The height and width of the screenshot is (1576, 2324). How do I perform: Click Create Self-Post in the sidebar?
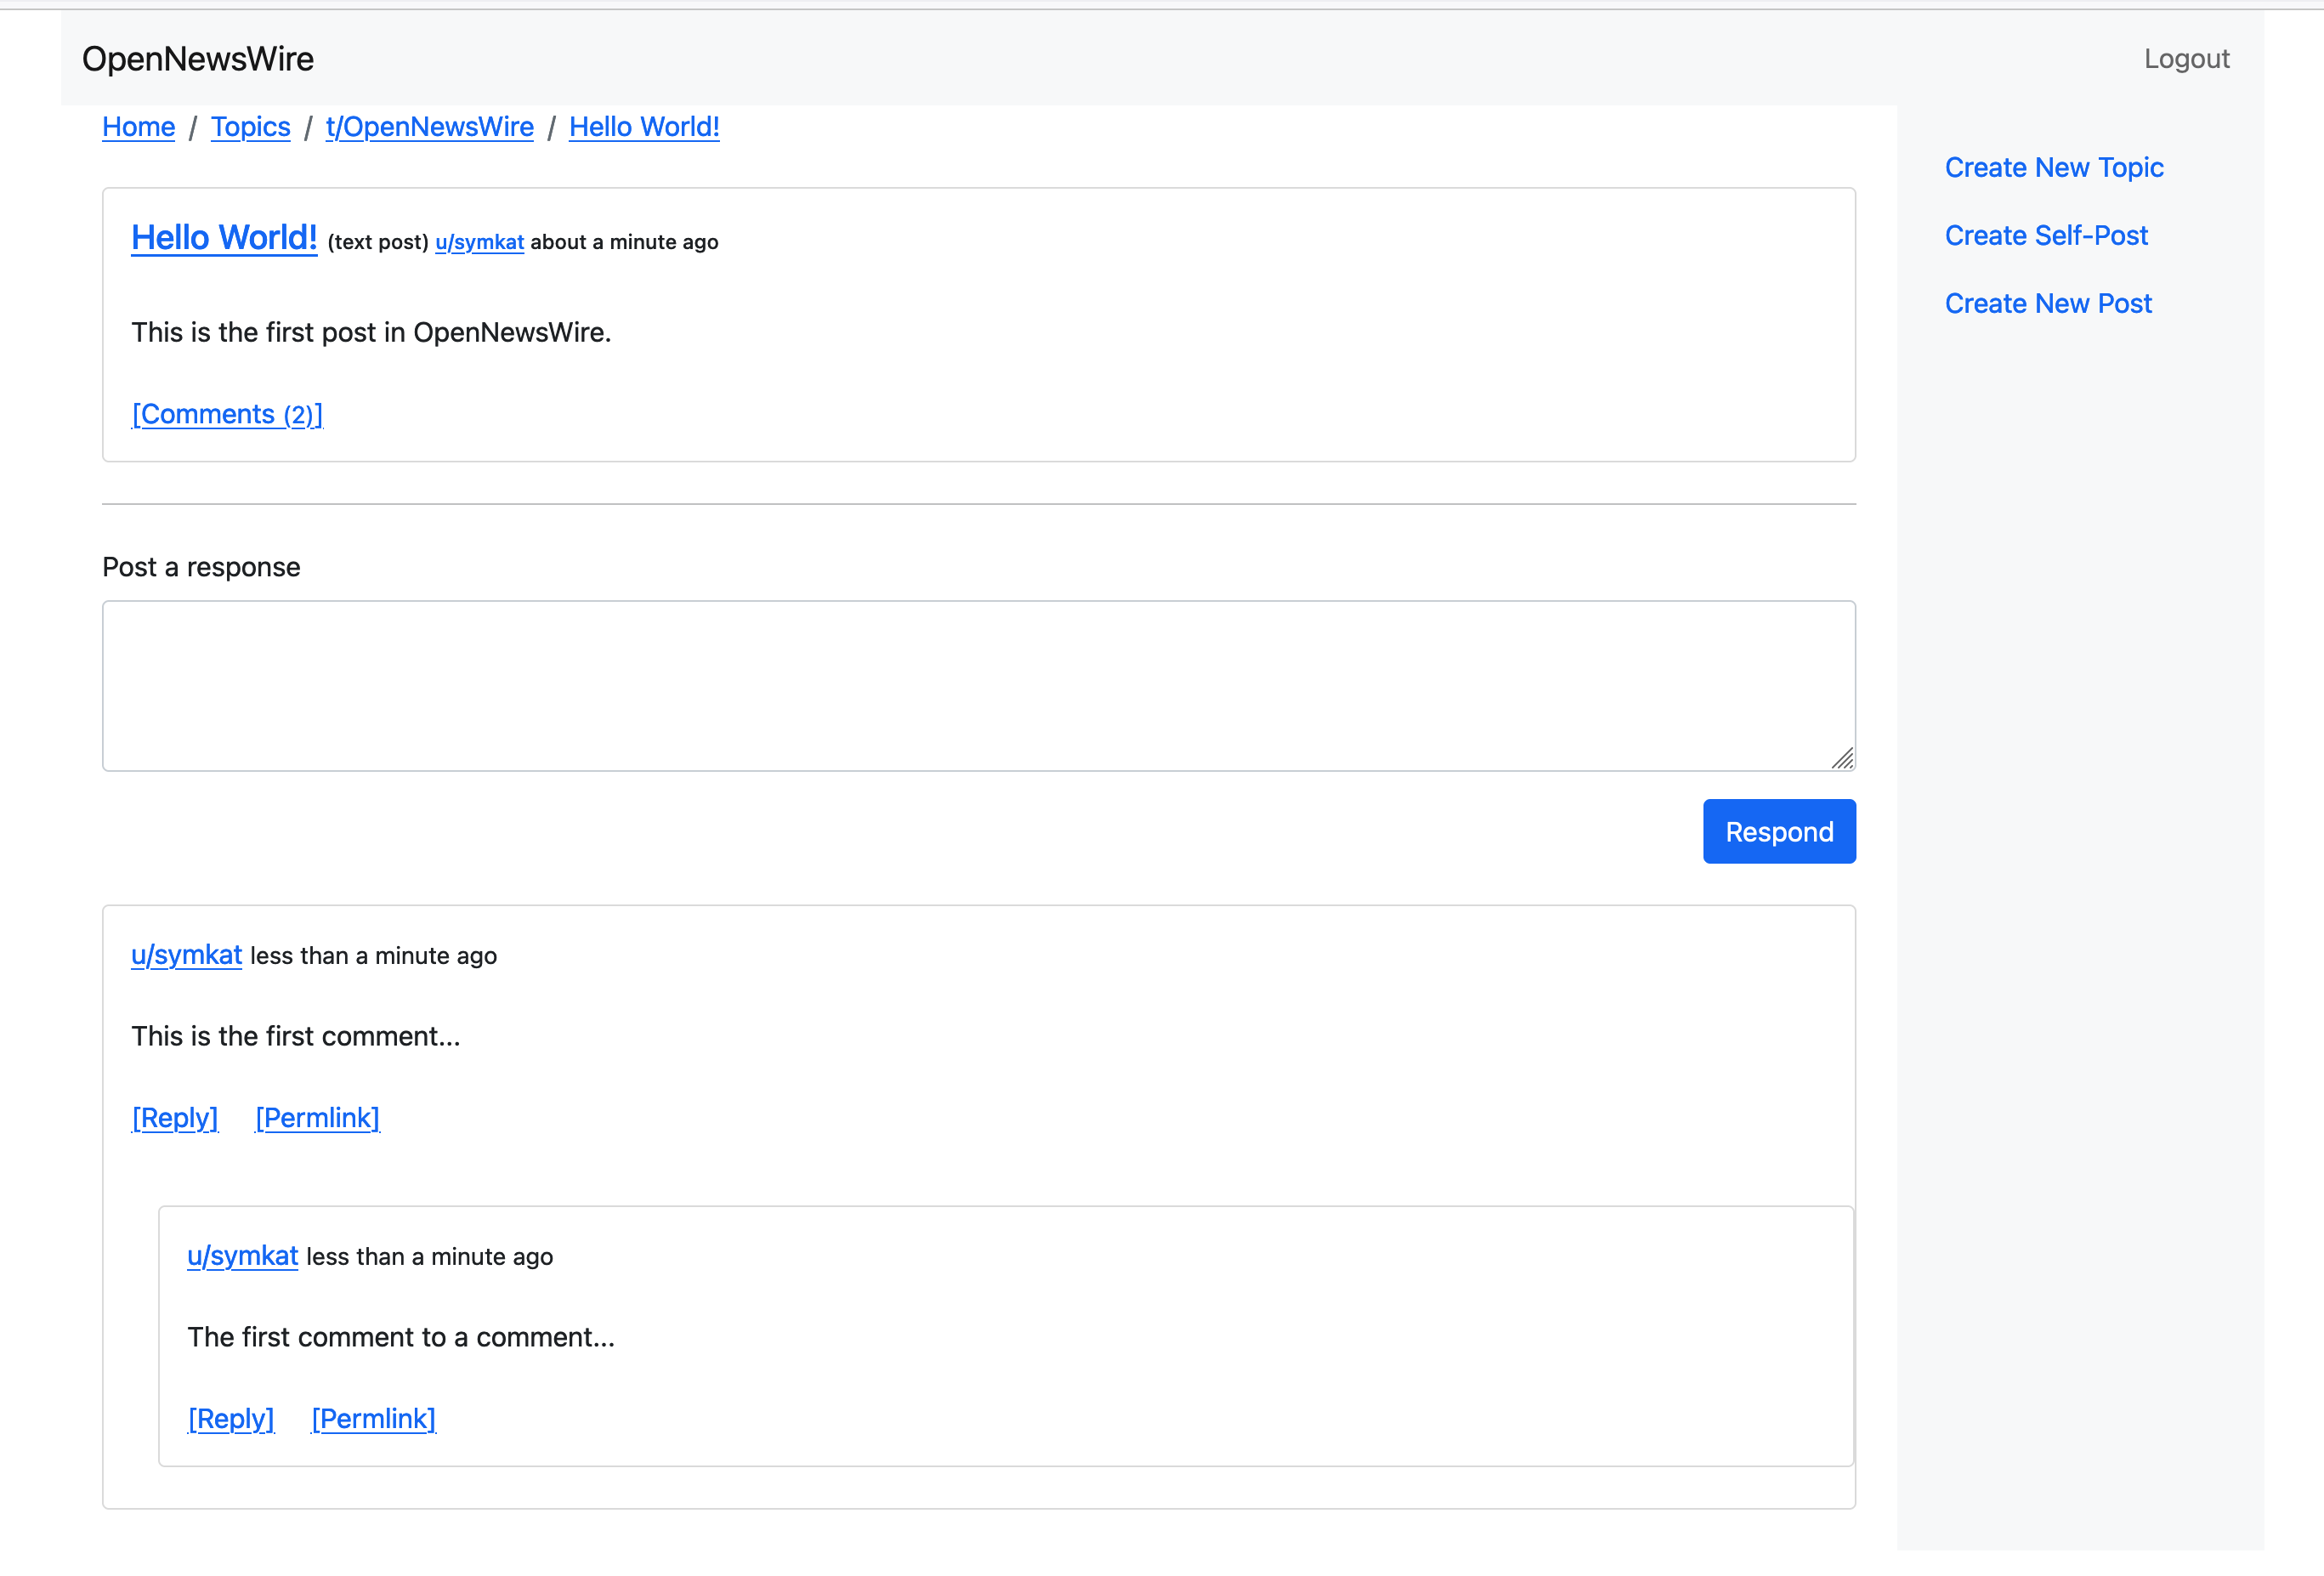click(2046, 235)
